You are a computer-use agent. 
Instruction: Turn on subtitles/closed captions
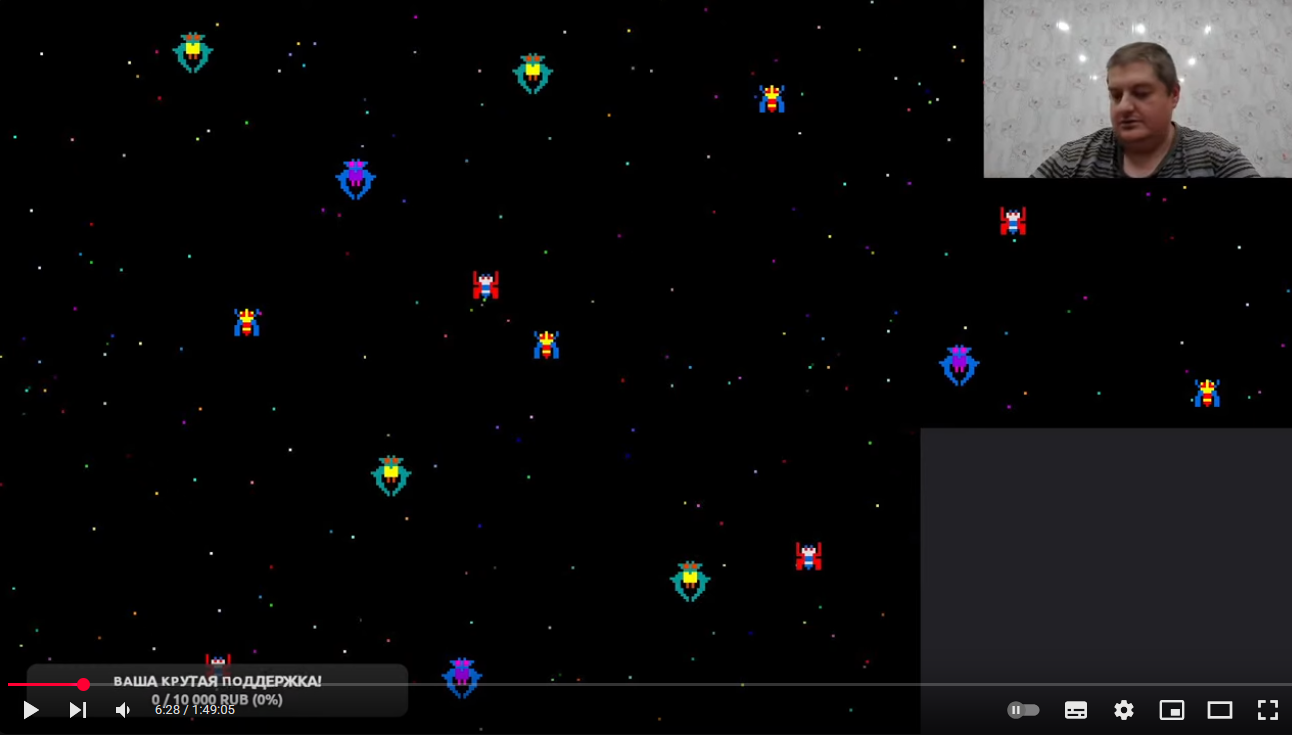point(1076,710)
